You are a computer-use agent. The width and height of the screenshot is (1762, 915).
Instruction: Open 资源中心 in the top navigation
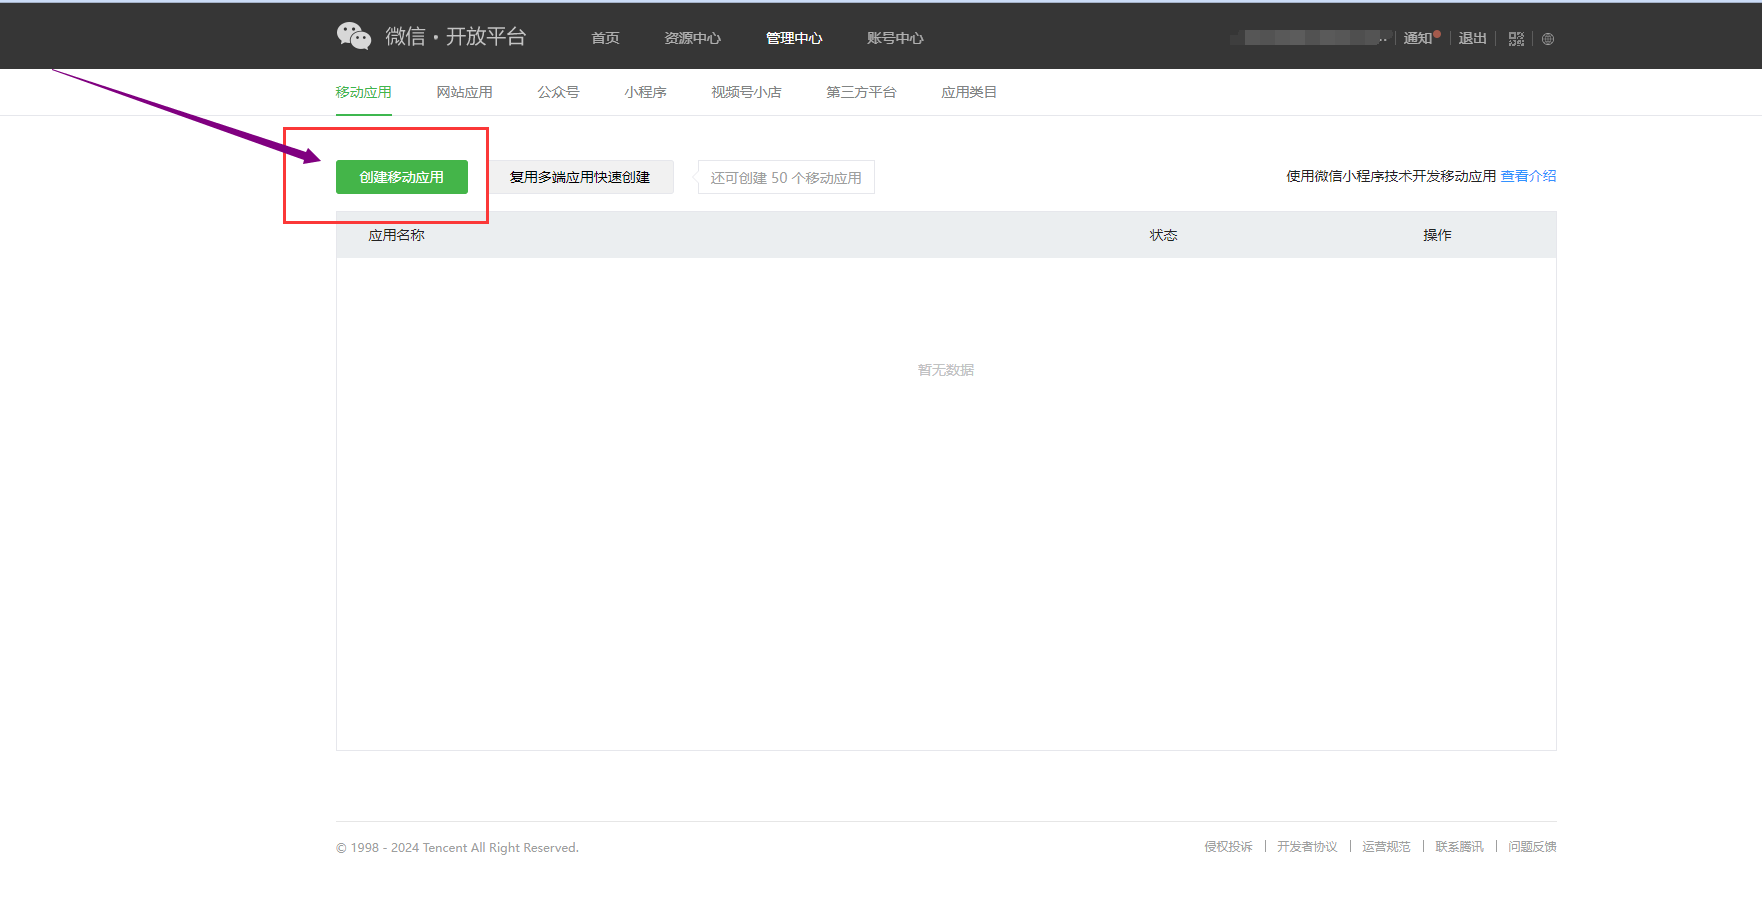point(692,38)
